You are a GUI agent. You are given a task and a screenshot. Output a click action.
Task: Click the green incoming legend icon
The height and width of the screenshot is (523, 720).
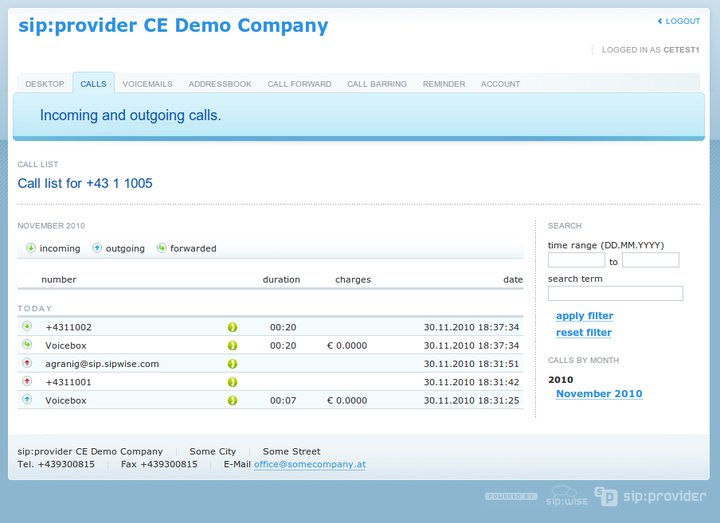(x=31, y=248)
